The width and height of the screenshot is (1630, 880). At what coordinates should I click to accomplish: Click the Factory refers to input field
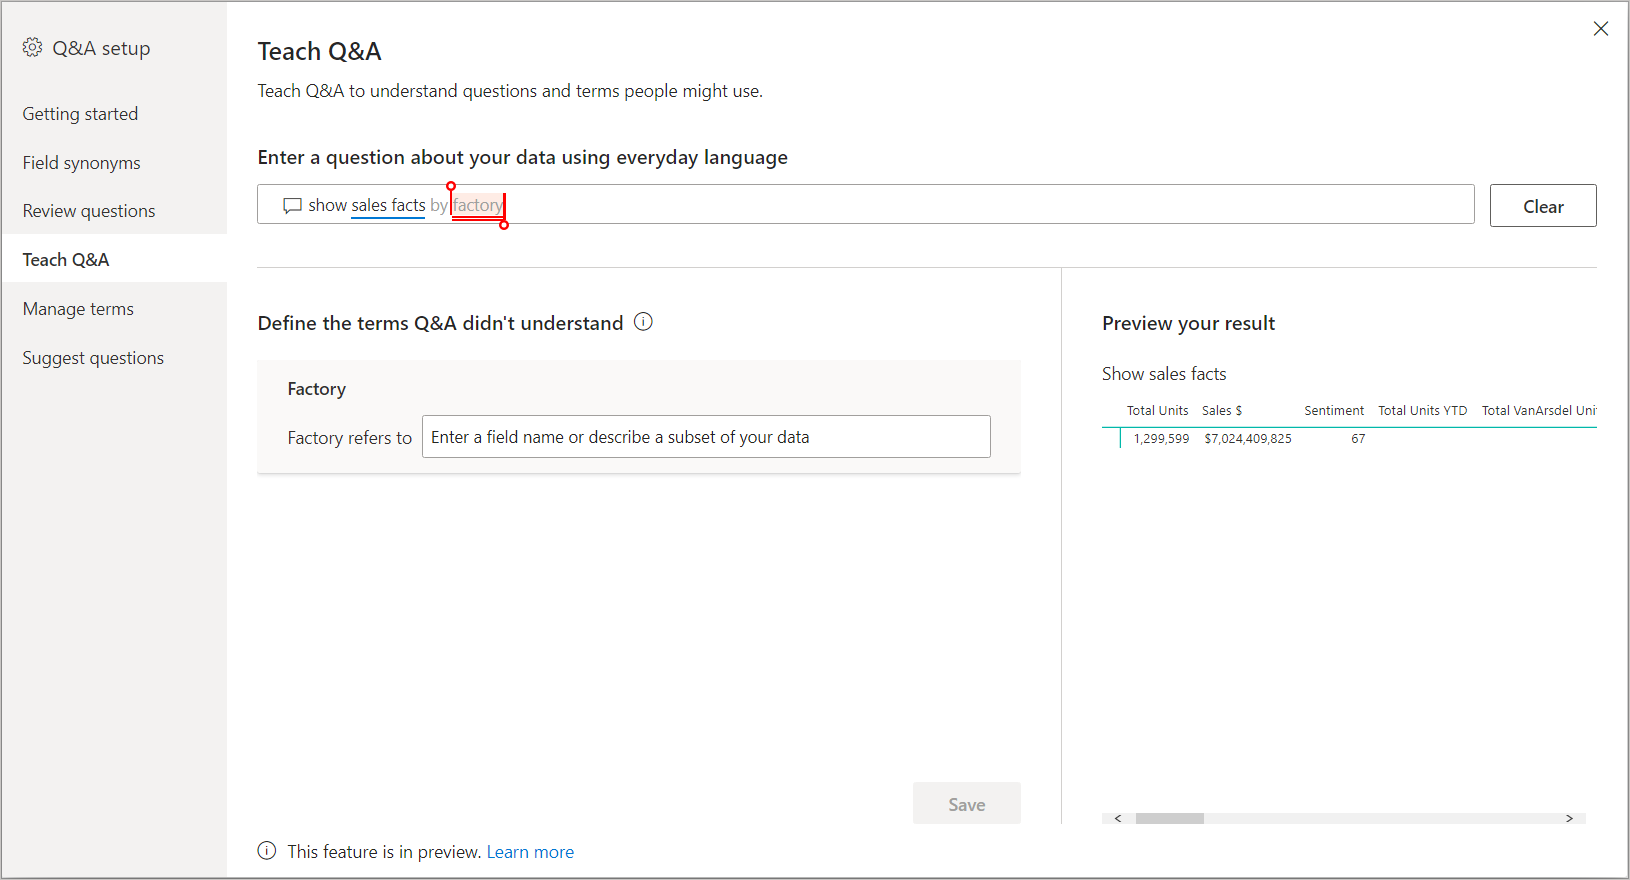[x=706, y=437]
